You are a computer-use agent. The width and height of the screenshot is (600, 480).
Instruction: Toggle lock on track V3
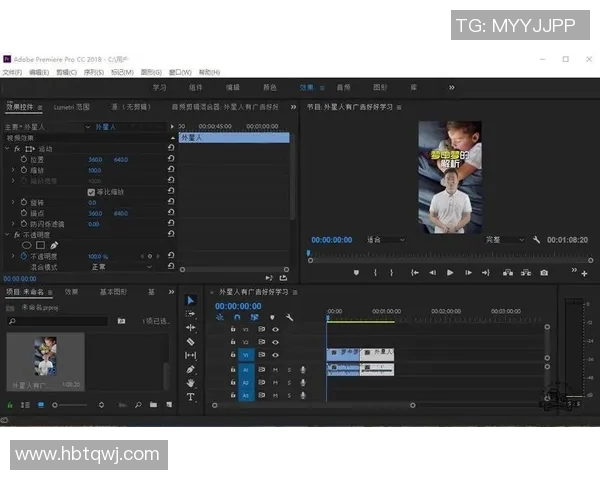pos(233,329)
